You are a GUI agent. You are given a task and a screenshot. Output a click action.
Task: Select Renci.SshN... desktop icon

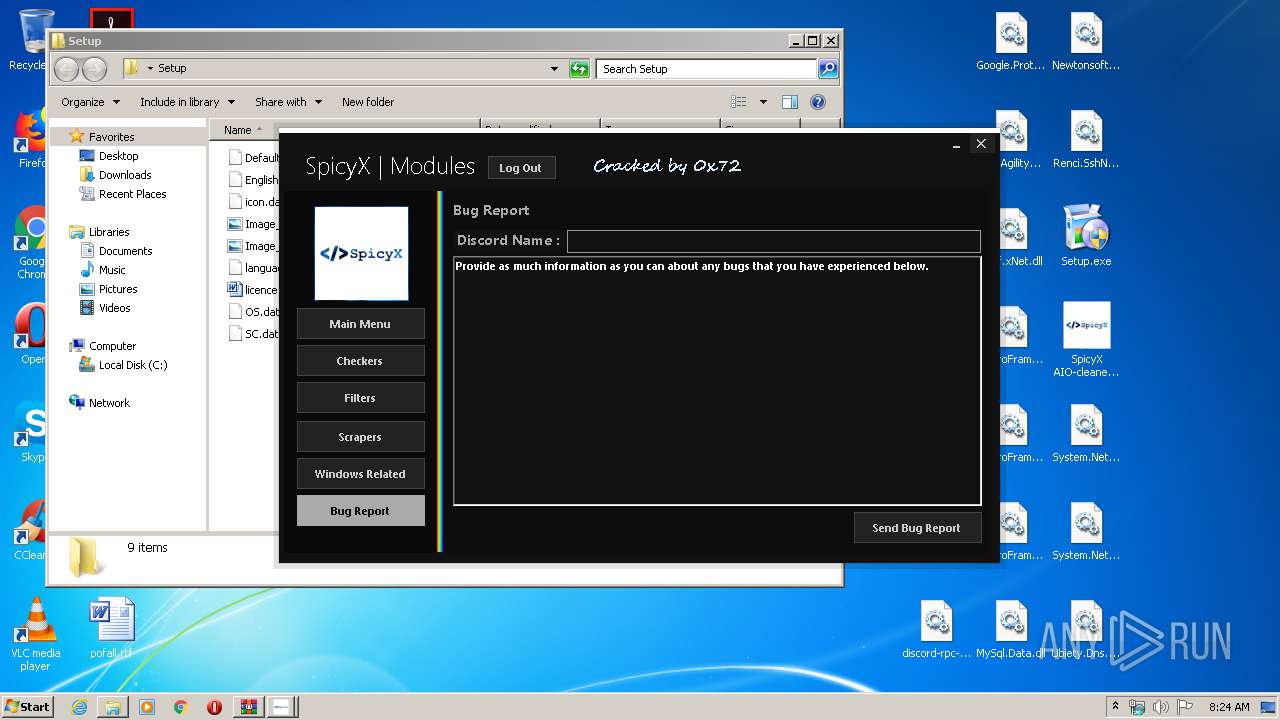[x=1086, y=140]
